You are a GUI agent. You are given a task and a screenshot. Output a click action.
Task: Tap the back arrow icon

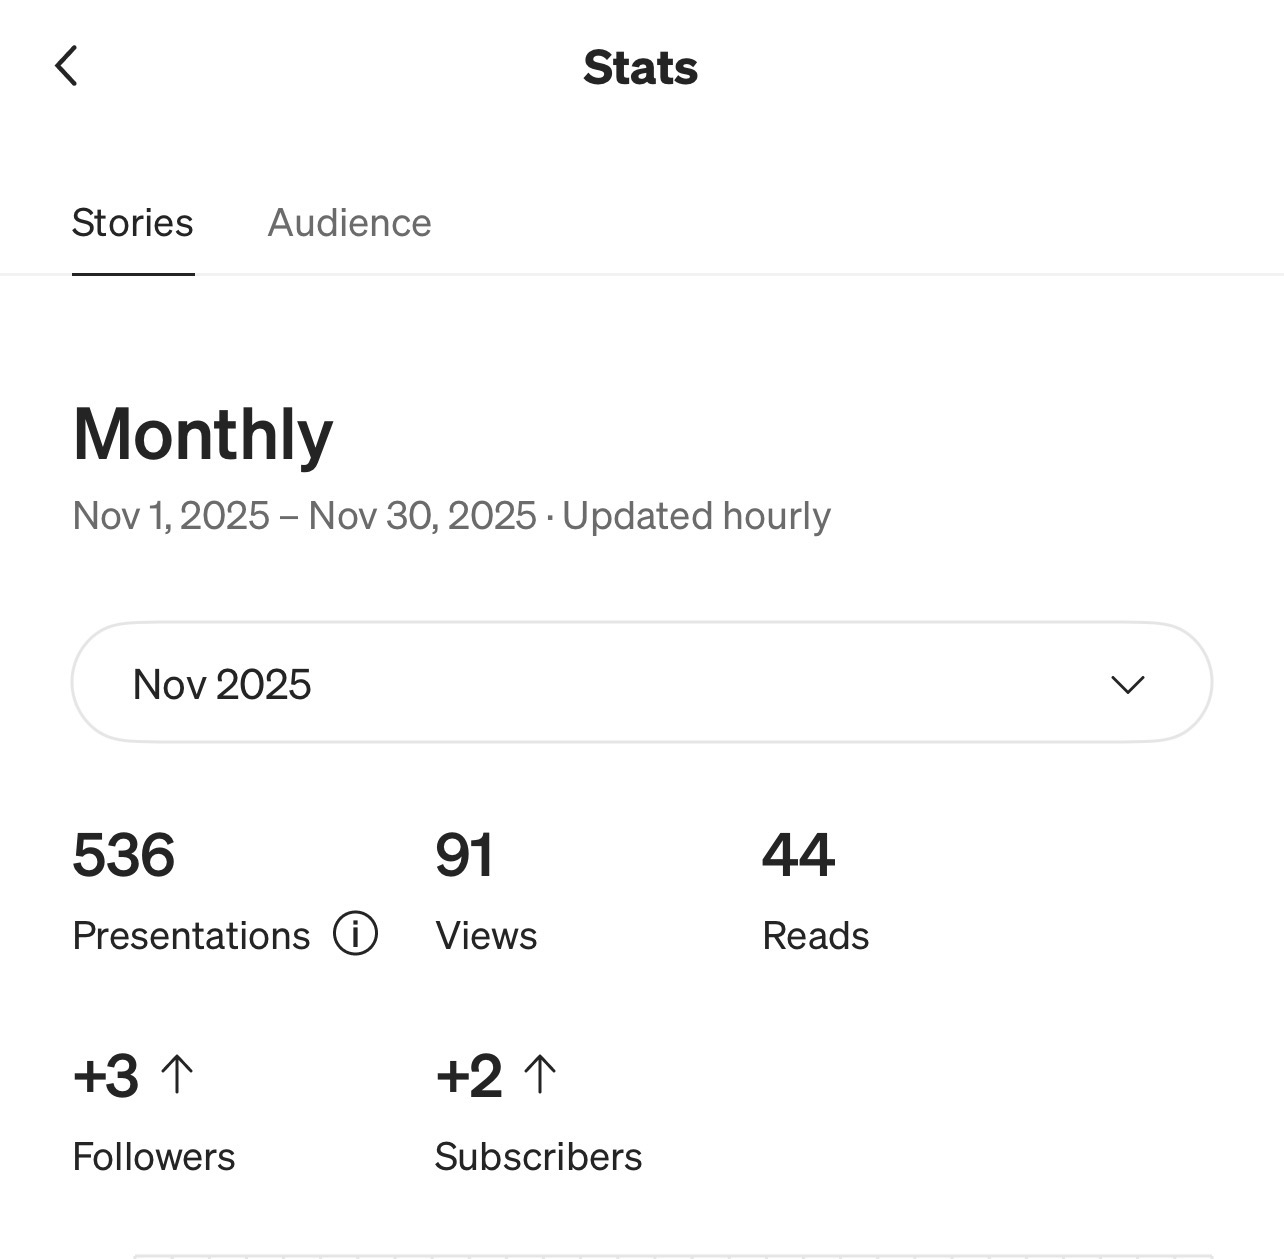(66, 67)
